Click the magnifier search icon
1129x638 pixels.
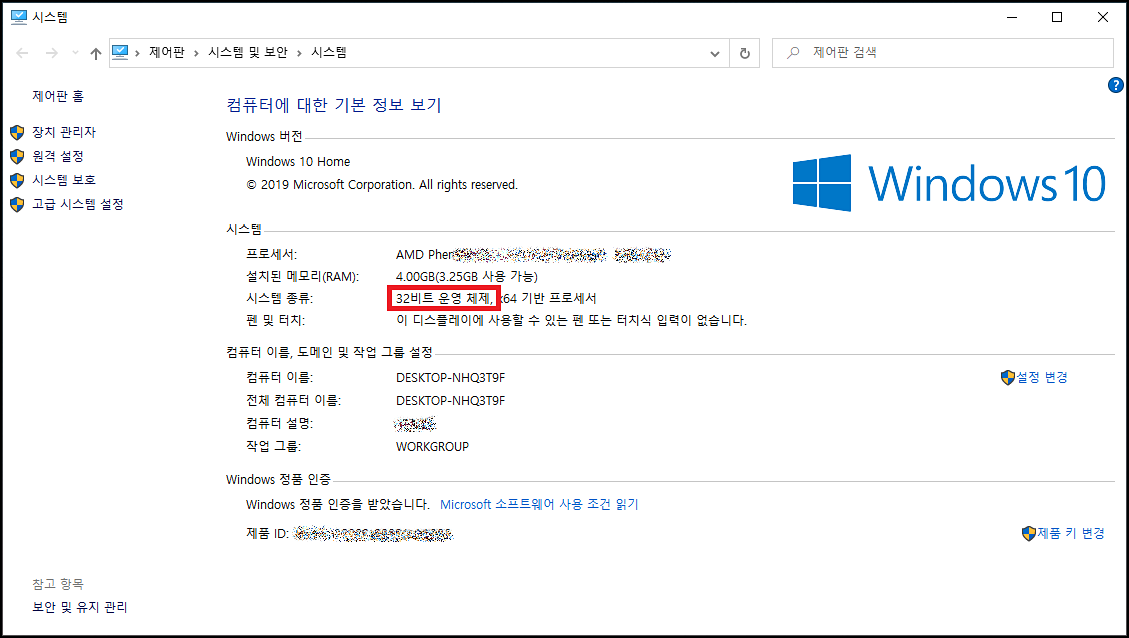click(x=793, y=53)
